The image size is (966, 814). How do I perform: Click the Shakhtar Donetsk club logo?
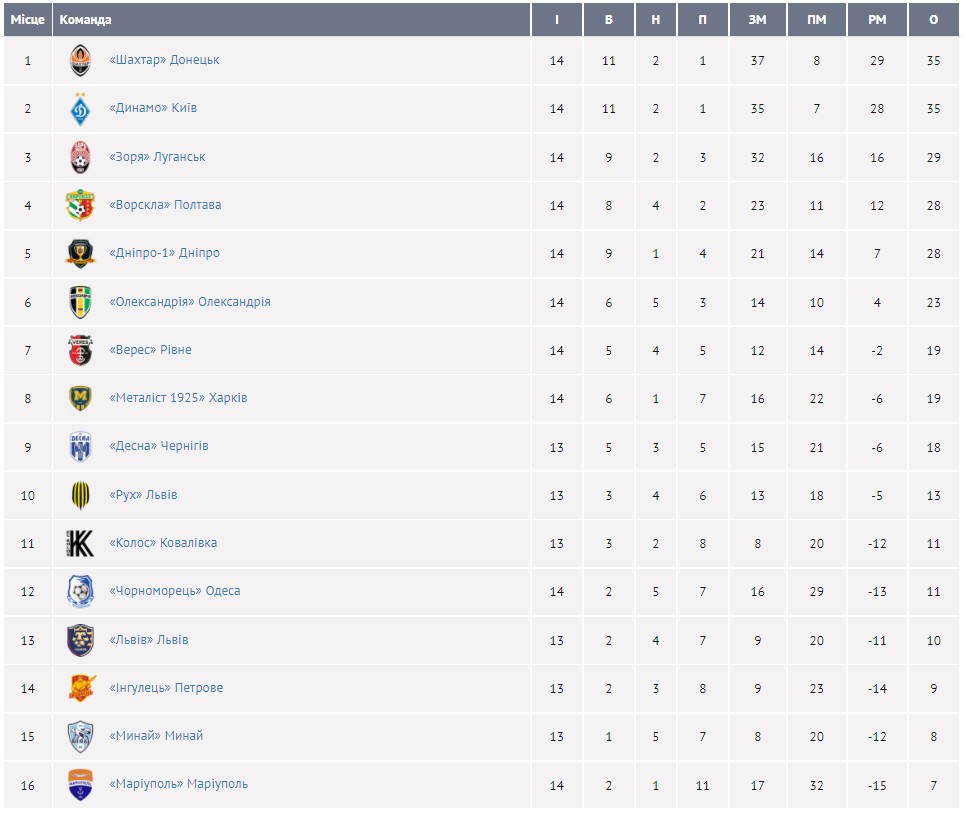[x=80, y=61]
